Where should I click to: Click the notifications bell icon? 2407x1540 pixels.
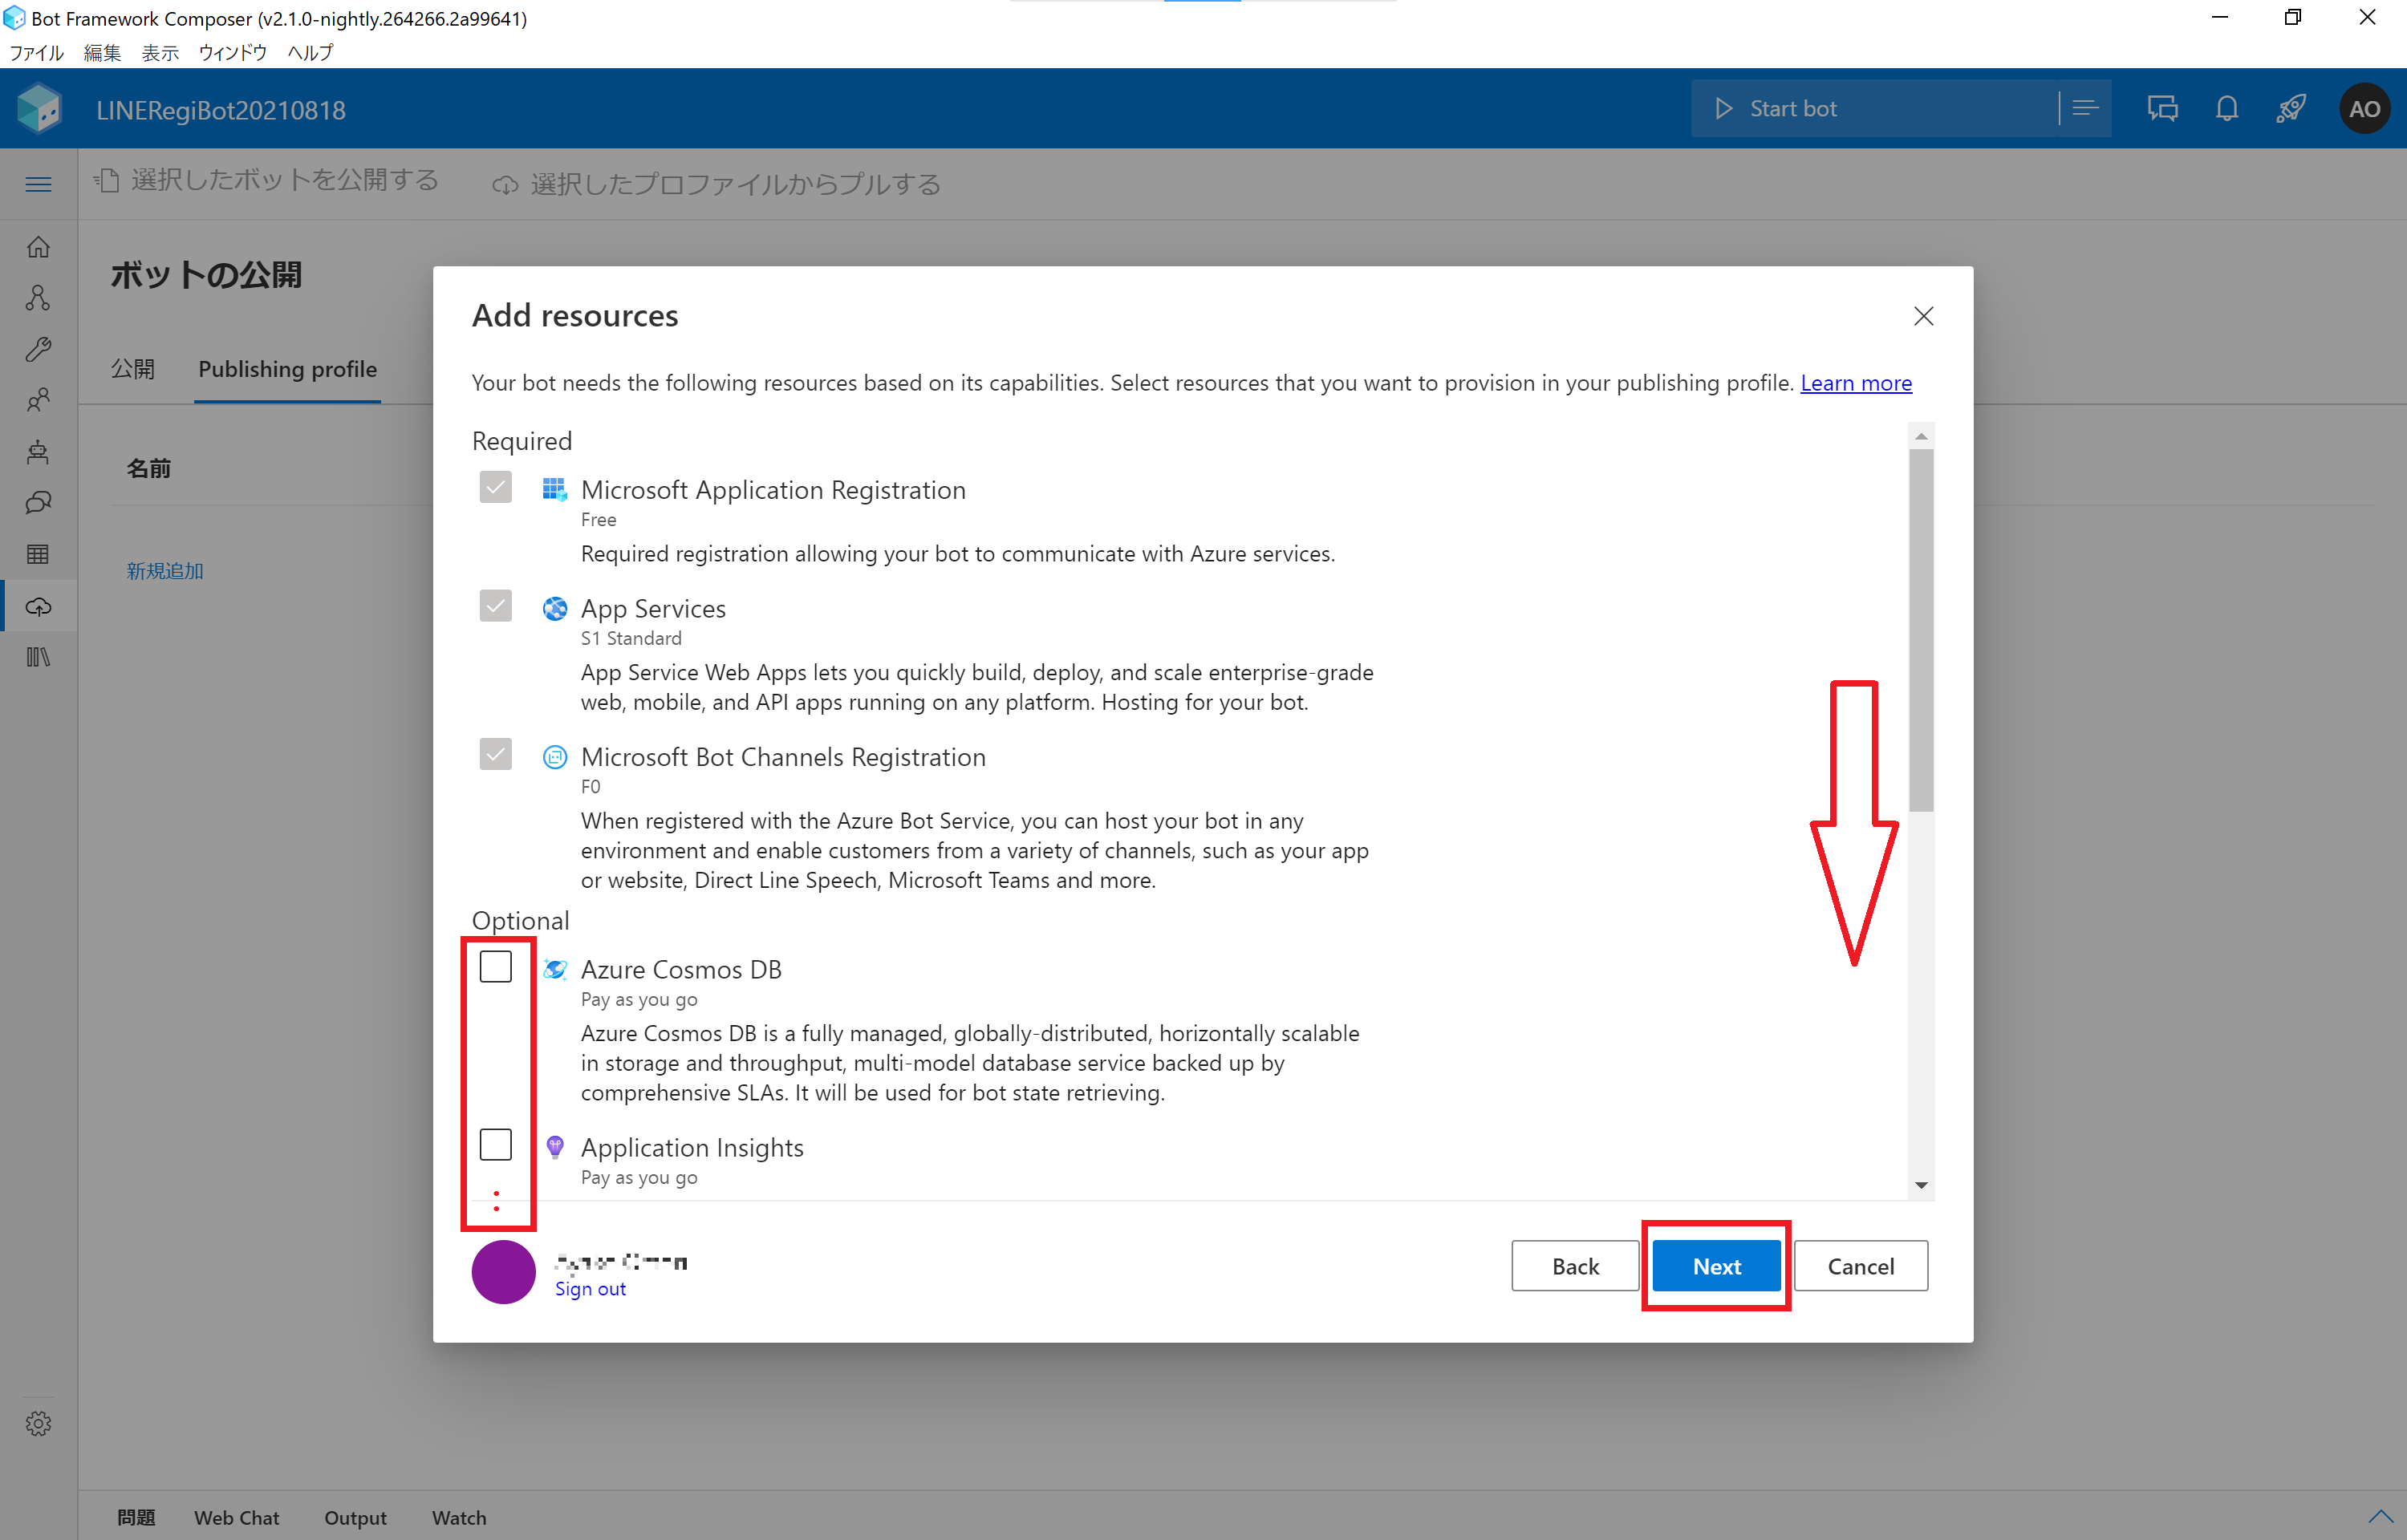(2226, 109)
